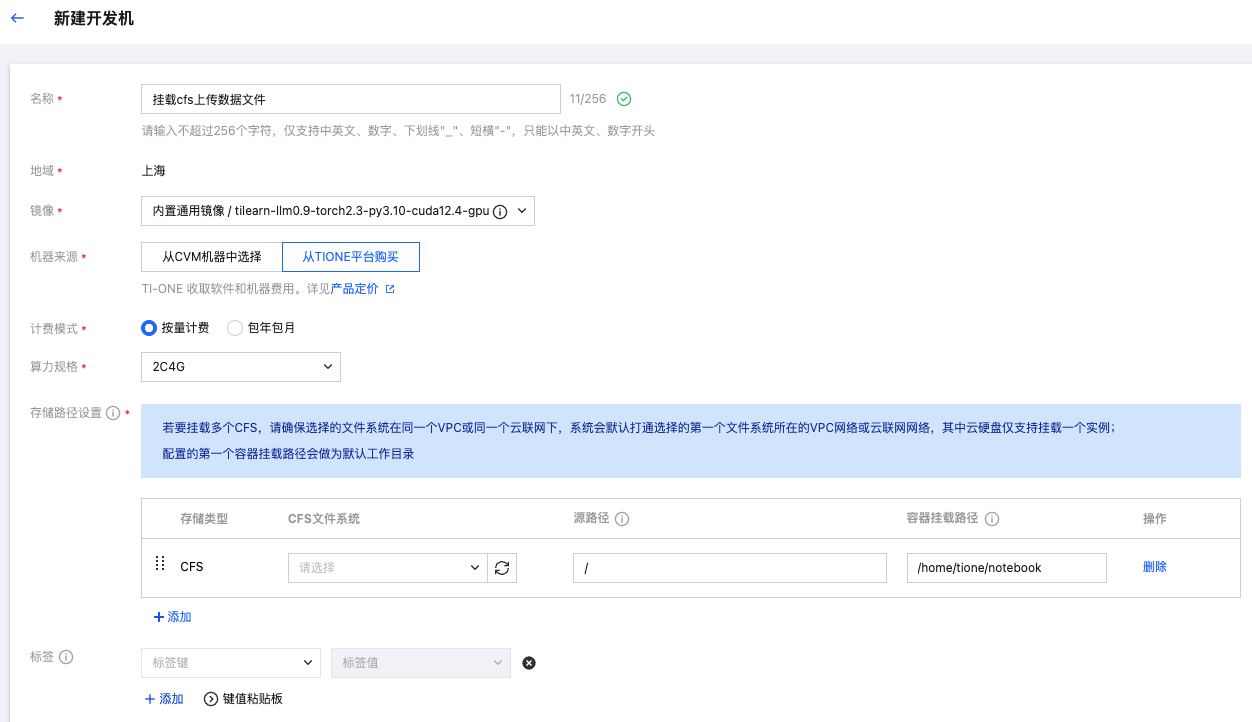Switch to 从CVM机器中选择 machine source
Image resolution: width=1252 pixels, height=722 pixels.
point(212,257)
